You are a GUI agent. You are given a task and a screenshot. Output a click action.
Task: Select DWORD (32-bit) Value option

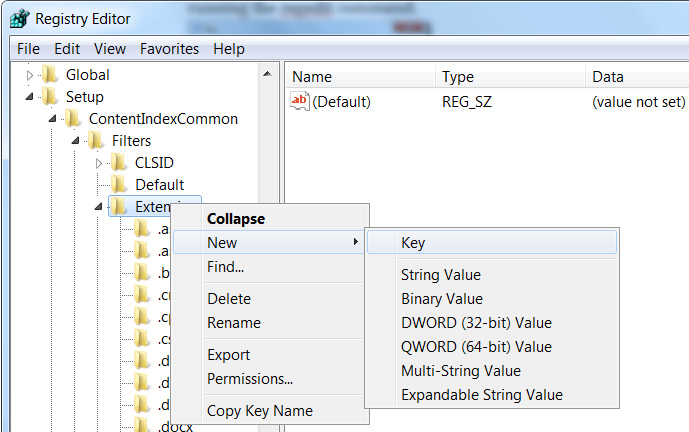(476, 323)
